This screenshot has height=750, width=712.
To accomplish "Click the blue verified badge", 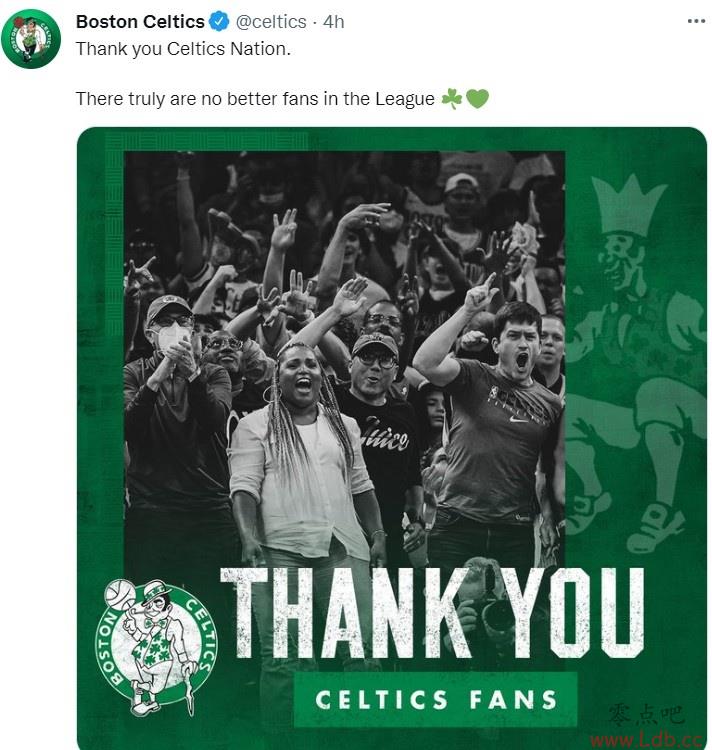I will pyautogui.click(x=219, y=22).
